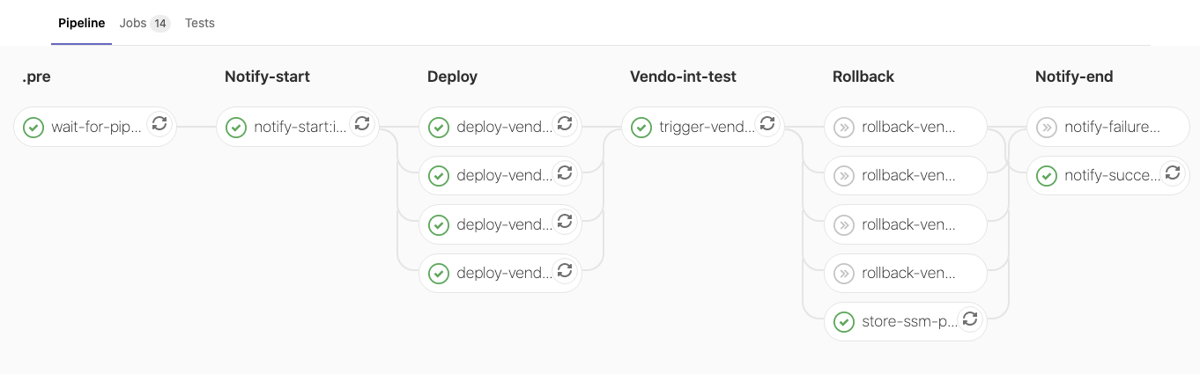The width and height of the screenshot is (1200, 374).
Task: Open the notify-failure job
Action: point(1109,127)
